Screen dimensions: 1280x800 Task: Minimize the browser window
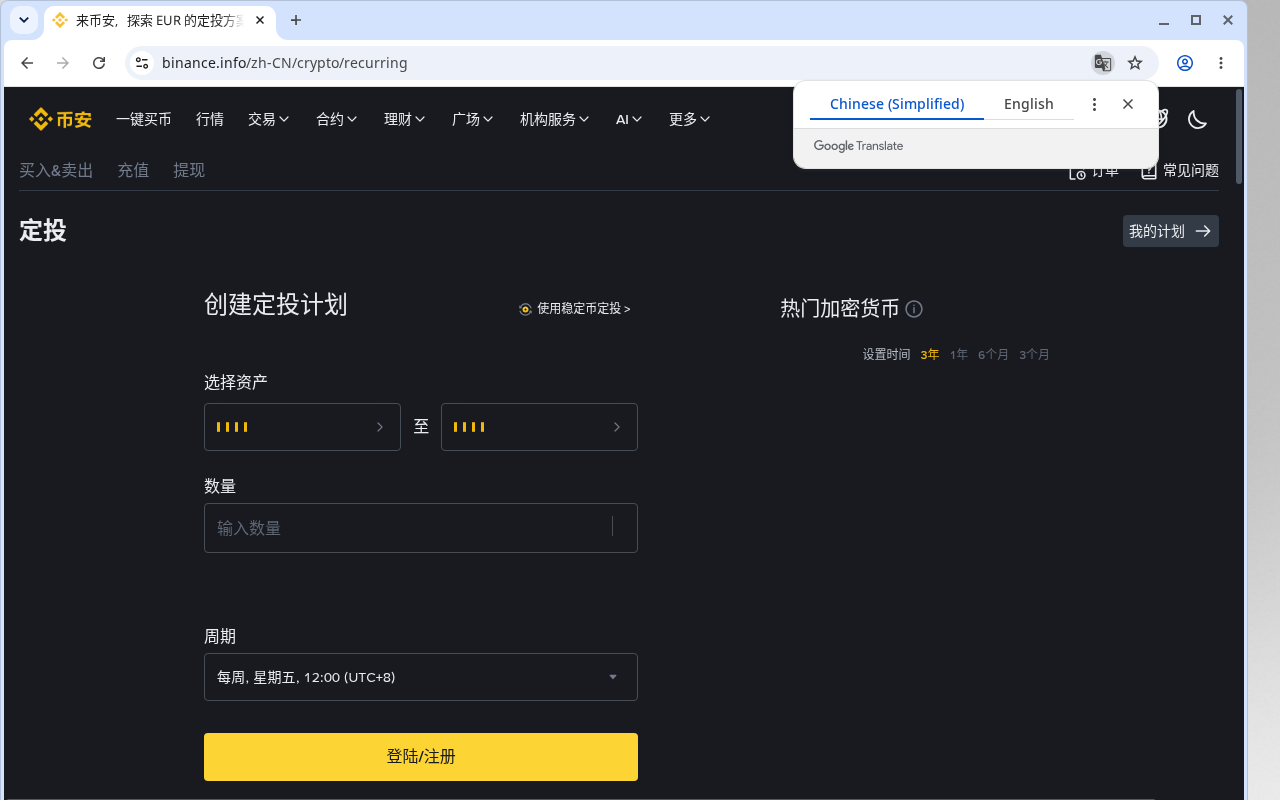[1164, 20]
